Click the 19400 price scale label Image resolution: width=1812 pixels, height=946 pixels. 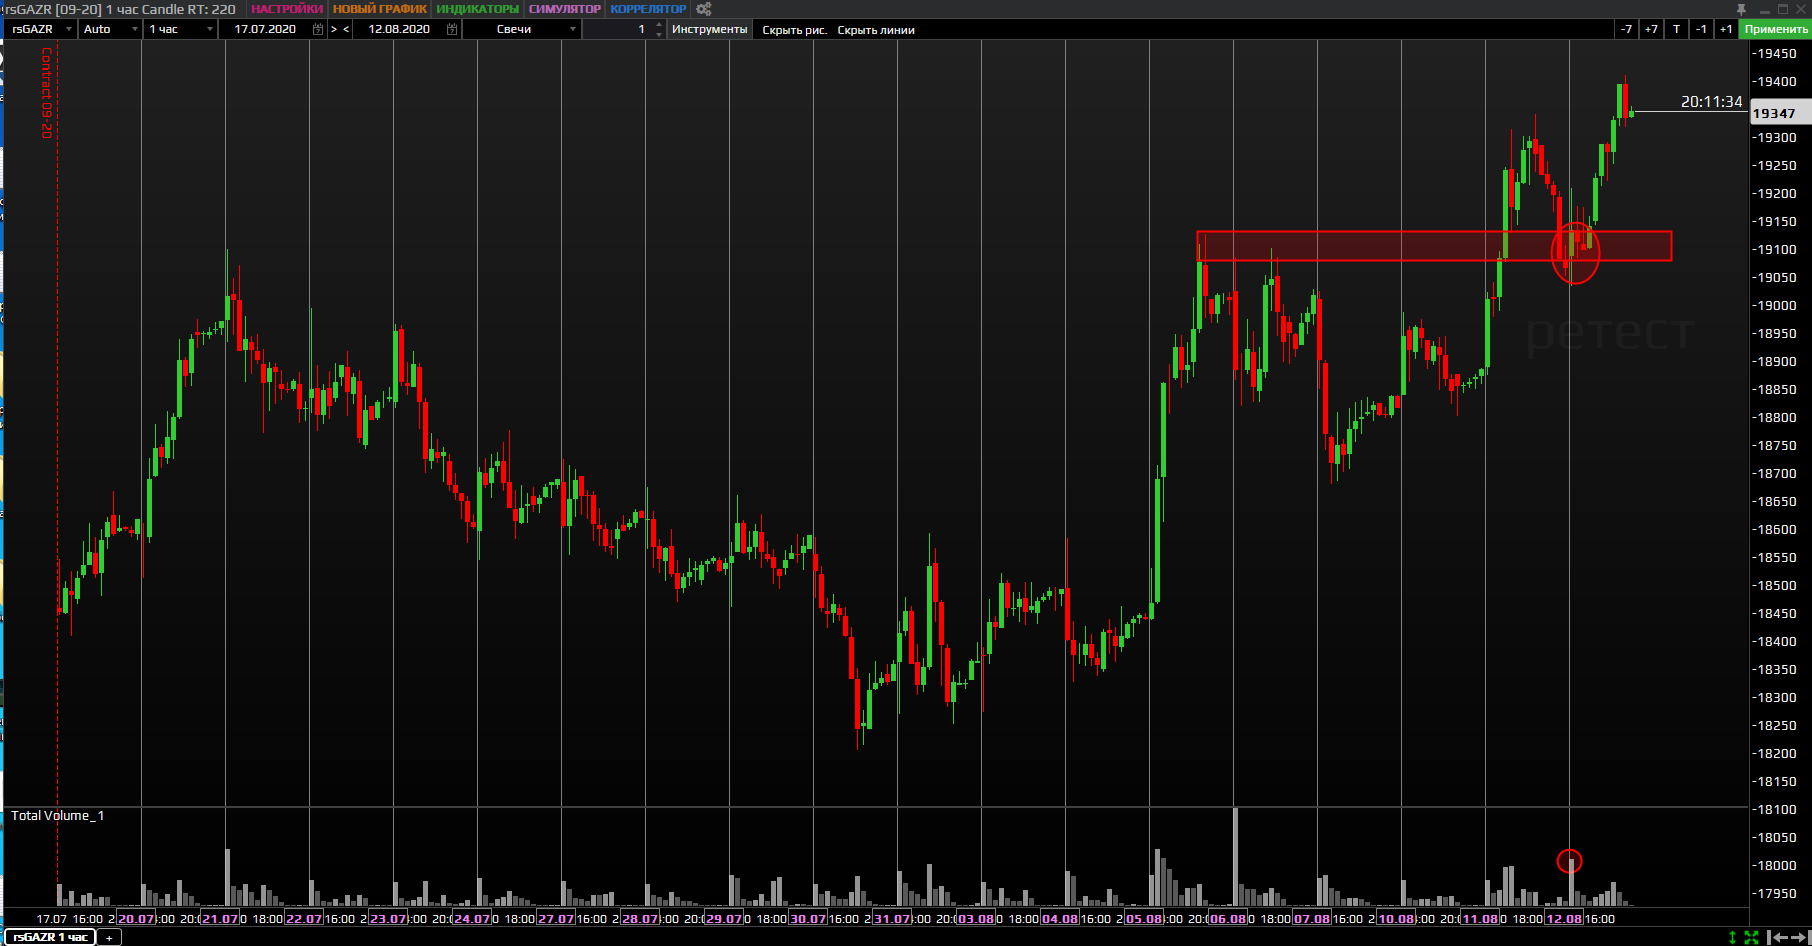1777,82
